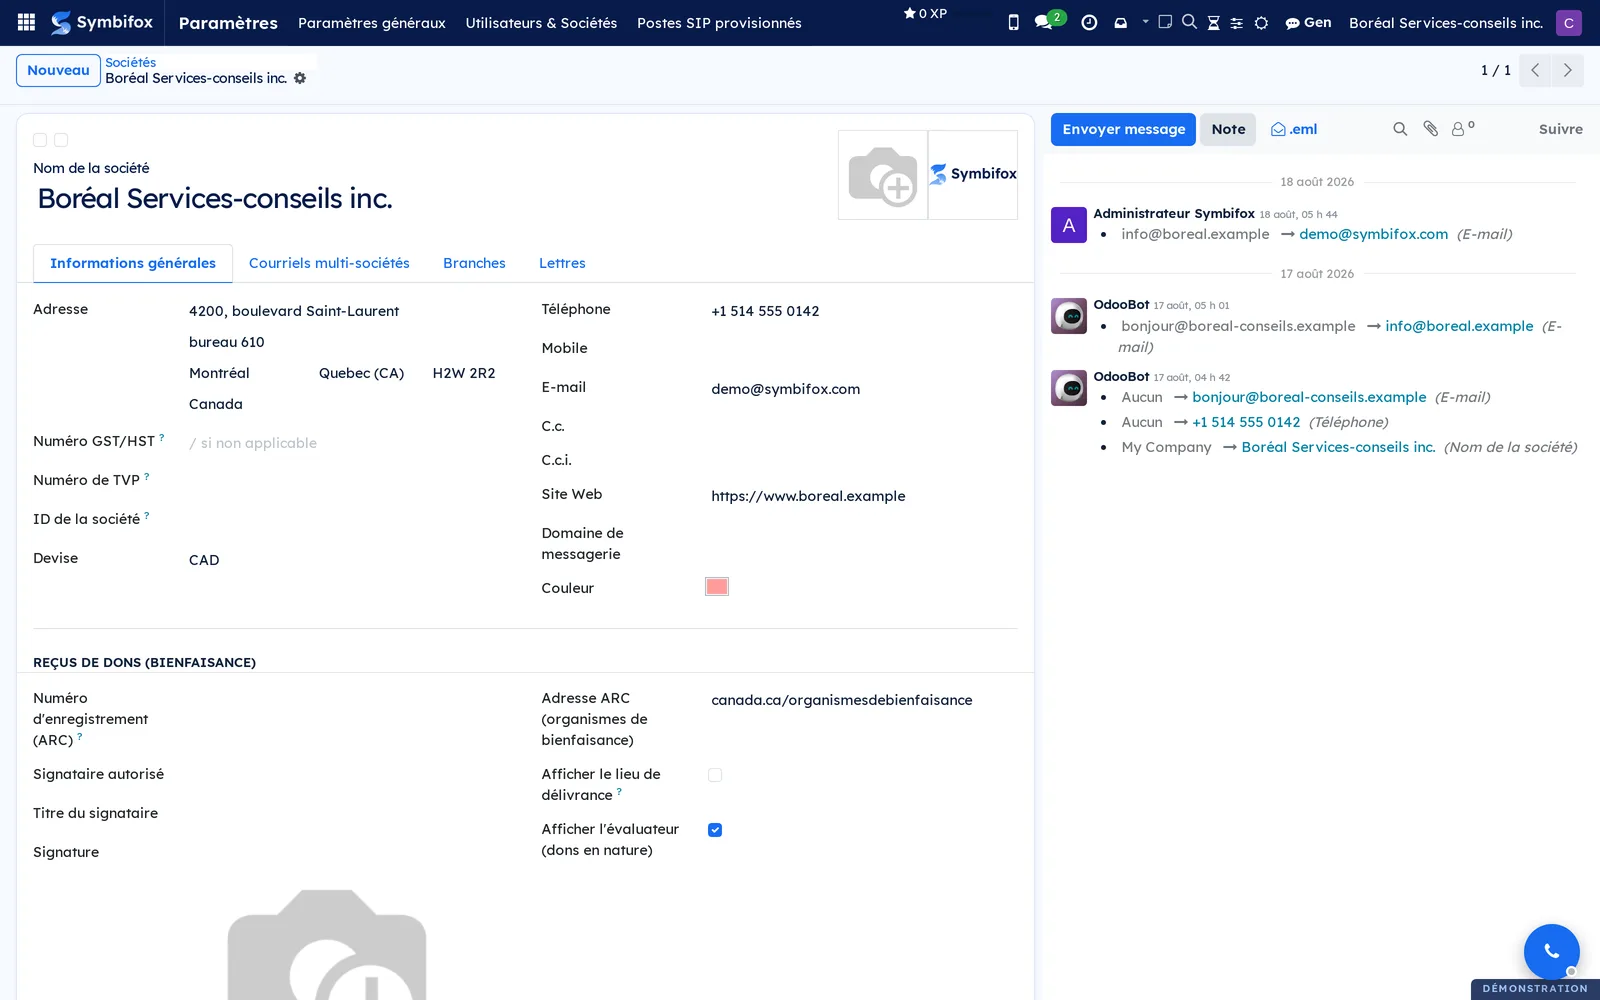
Task: Open the floating phone call button
Action: pyautogui.click(x=1551, y=951)
